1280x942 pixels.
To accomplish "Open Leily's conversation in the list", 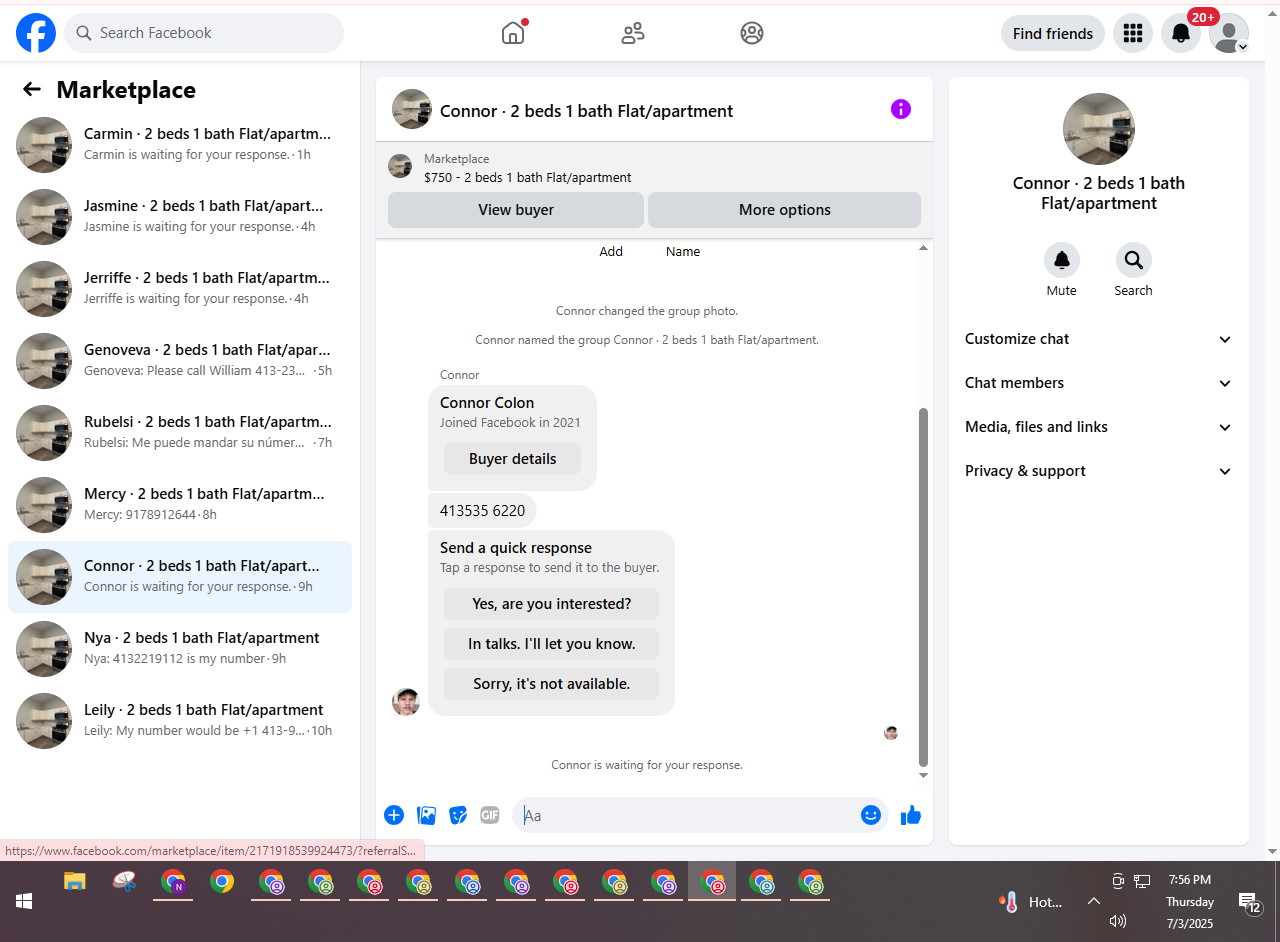I will [180, 721].
